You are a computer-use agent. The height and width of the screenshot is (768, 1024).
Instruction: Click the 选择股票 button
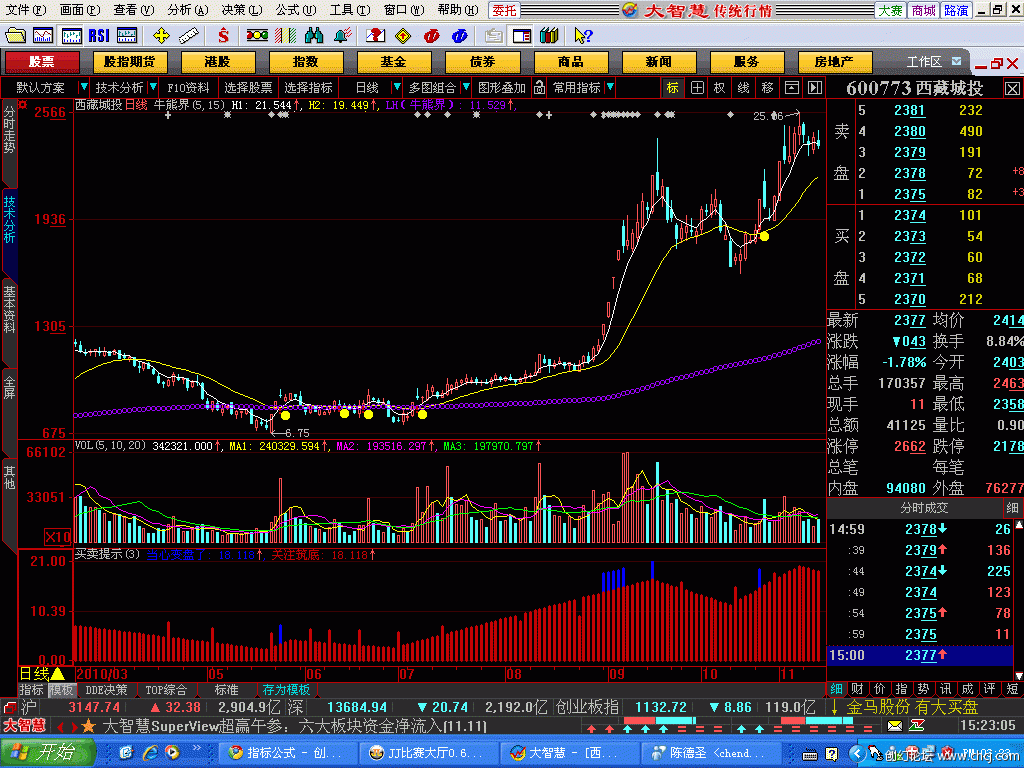[248, 88]
